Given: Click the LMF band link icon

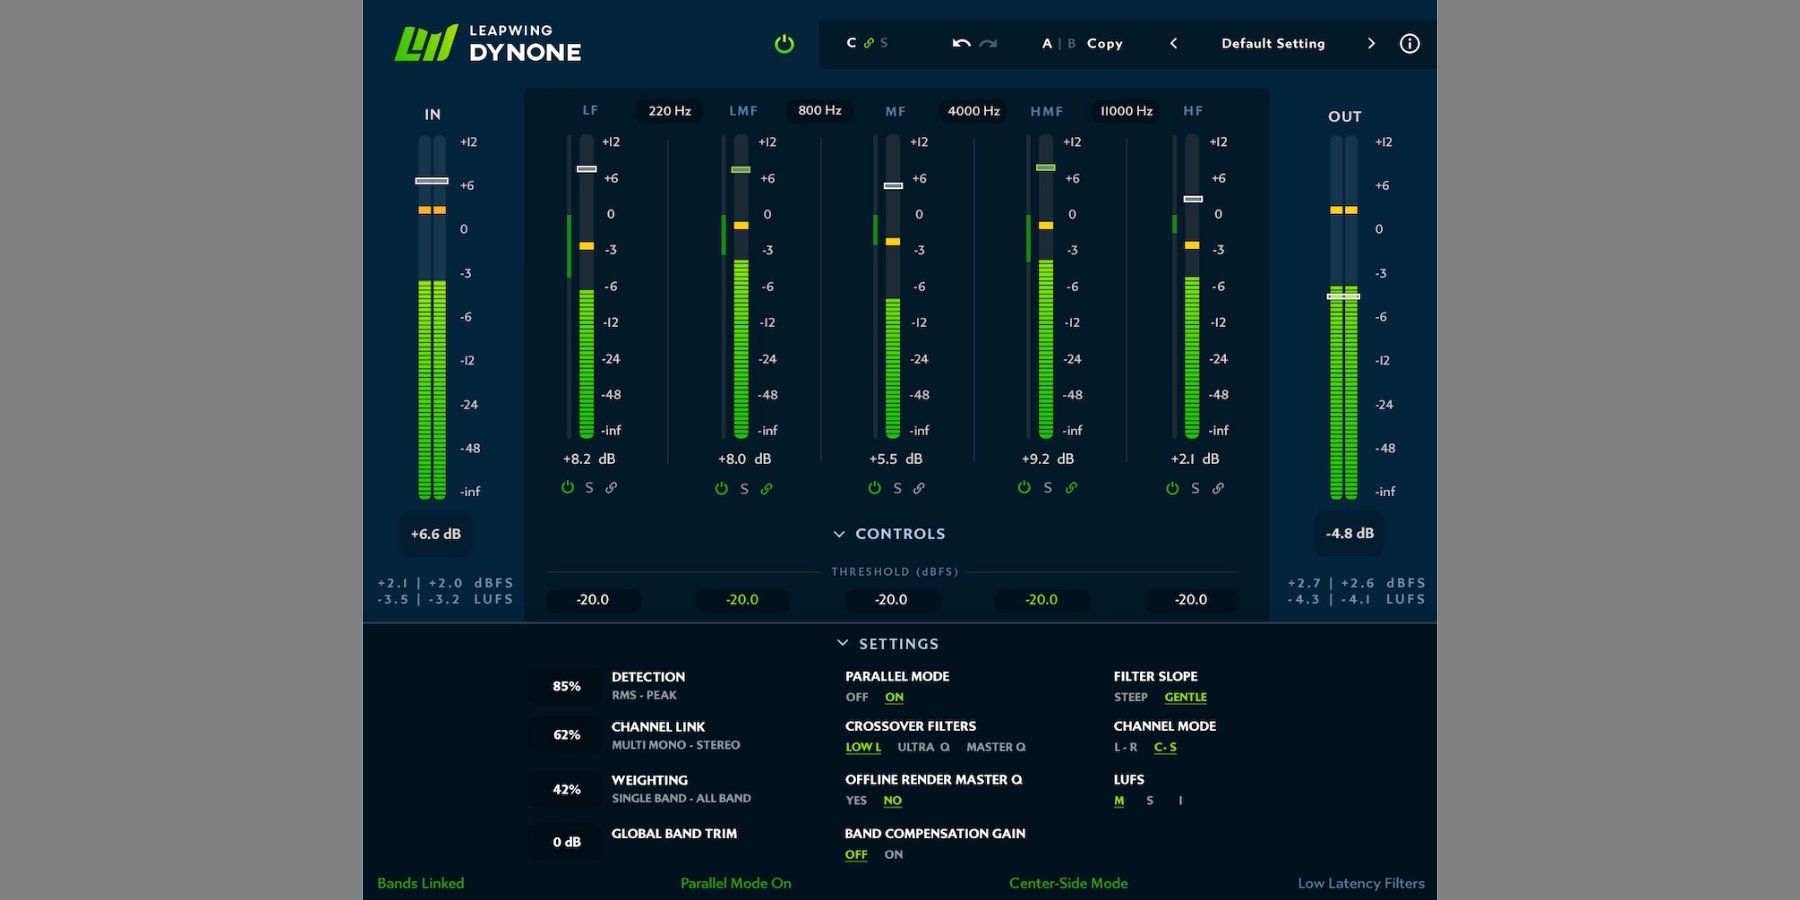Looking at the screenshot, I should pos(766,489).
